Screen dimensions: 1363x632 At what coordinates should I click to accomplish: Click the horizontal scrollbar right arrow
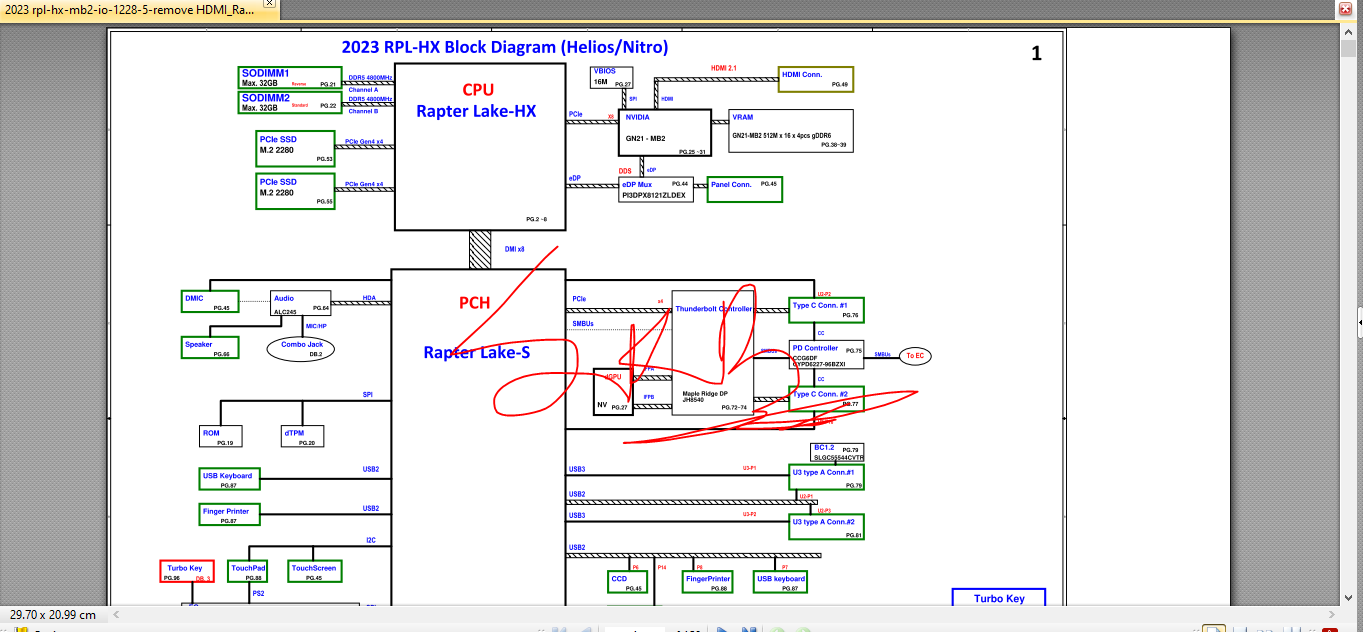1330,613
